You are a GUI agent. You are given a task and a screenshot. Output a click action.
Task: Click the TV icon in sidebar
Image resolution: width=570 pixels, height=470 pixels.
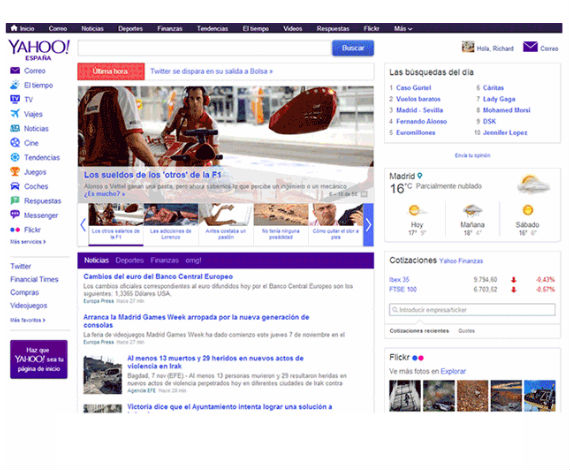pos(15,99)
